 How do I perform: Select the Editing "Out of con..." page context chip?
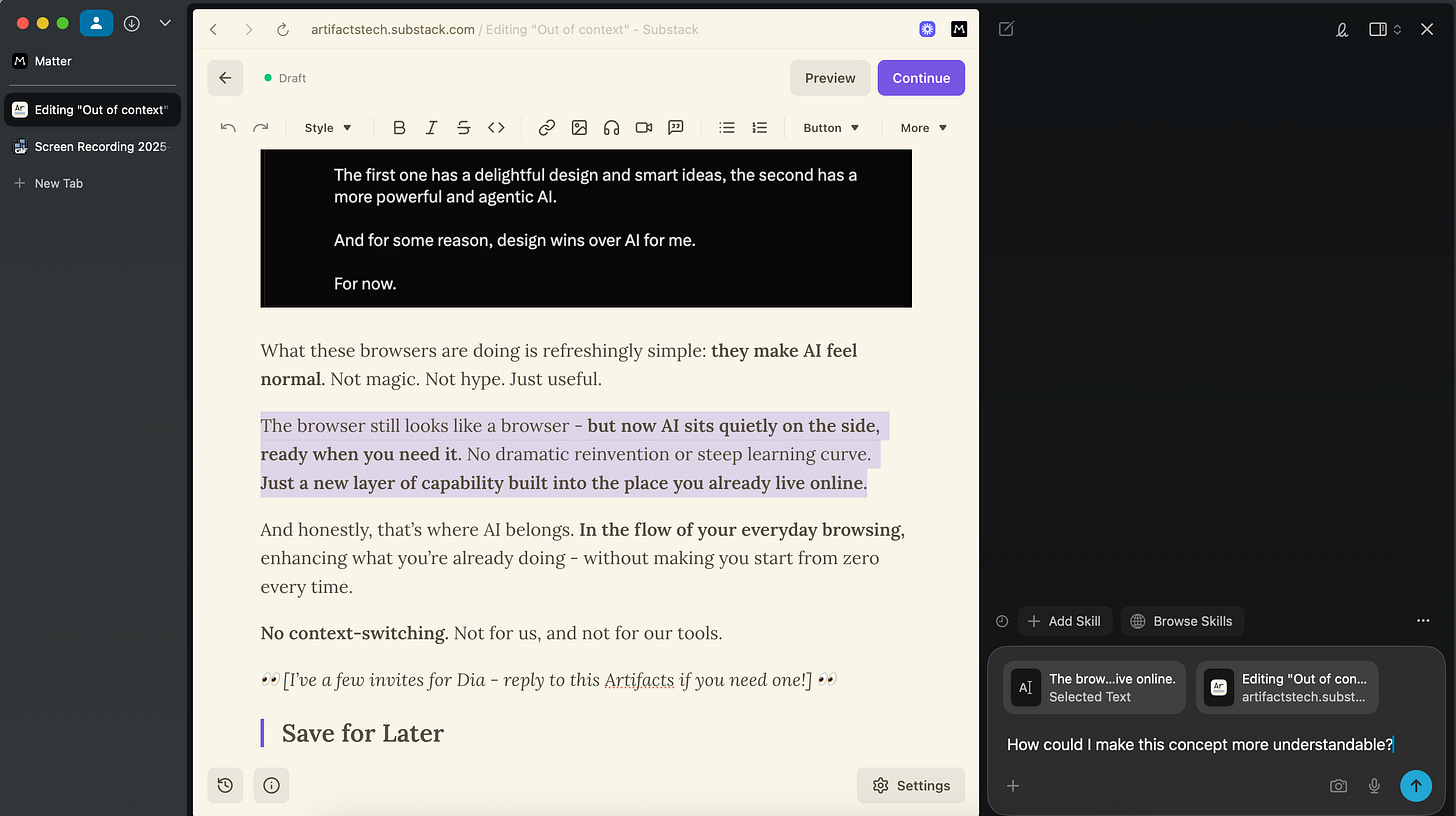(x=1287, y=688)
